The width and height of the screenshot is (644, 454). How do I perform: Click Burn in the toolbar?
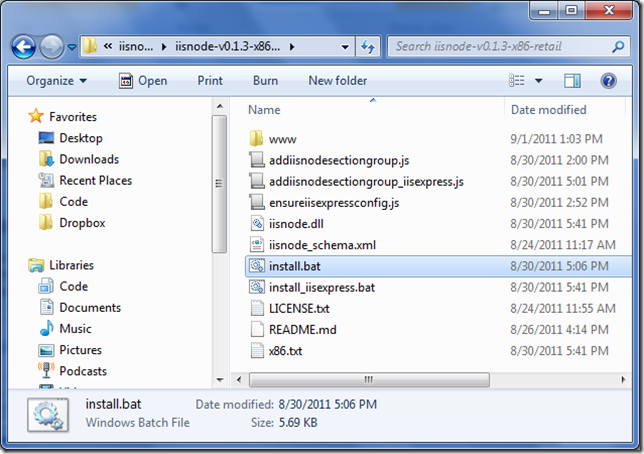[x=265, y=81]
